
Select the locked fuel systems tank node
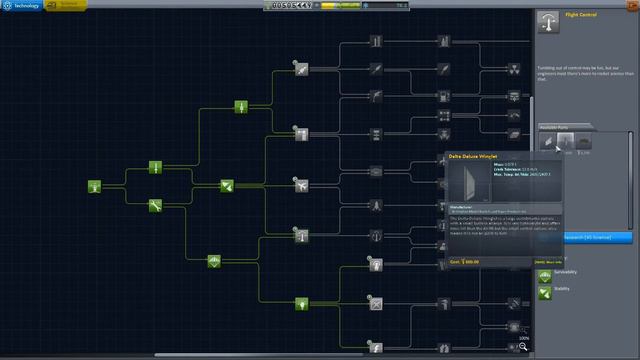444,96
